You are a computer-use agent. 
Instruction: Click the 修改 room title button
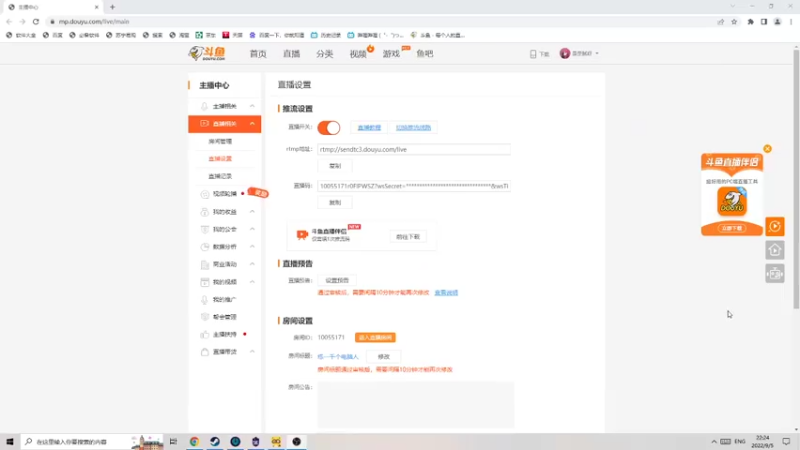click(384, 357)
